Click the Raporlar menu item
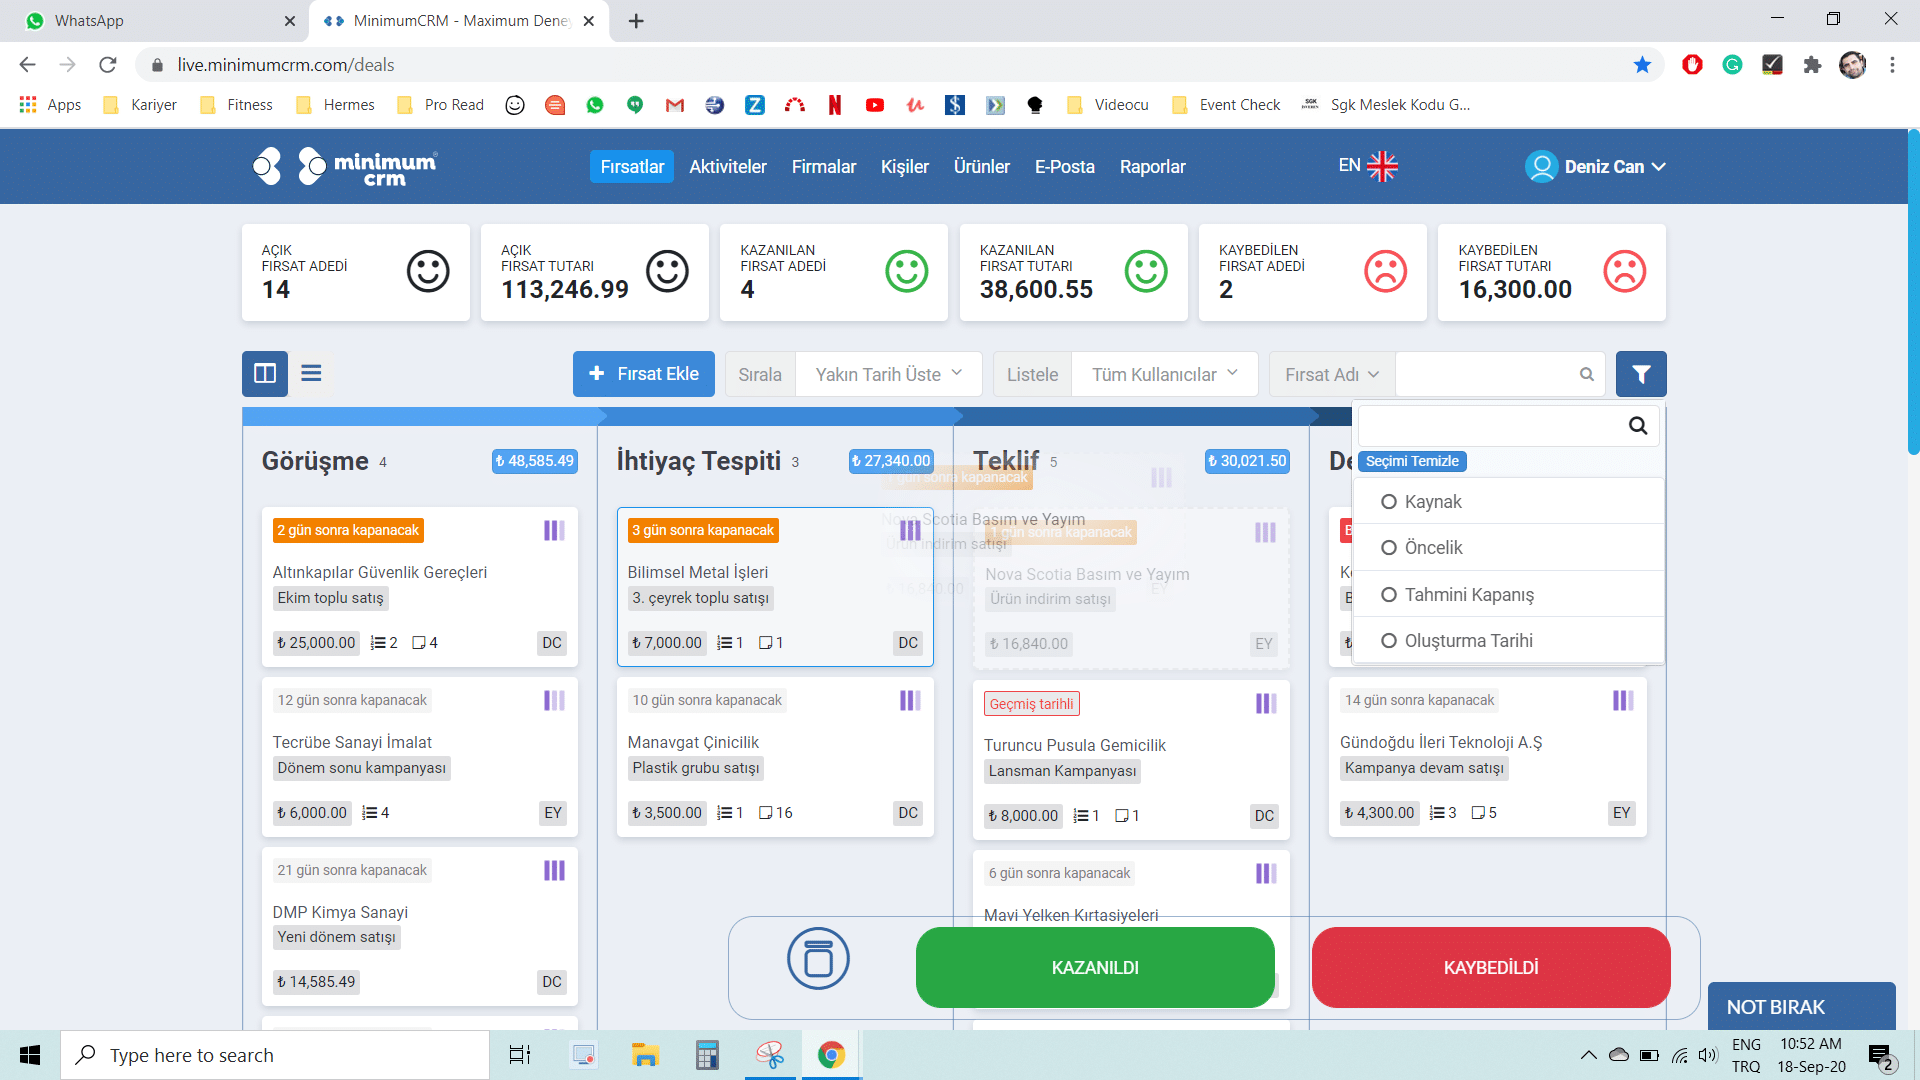The image size is (1920, 1080). (1153, 166)
